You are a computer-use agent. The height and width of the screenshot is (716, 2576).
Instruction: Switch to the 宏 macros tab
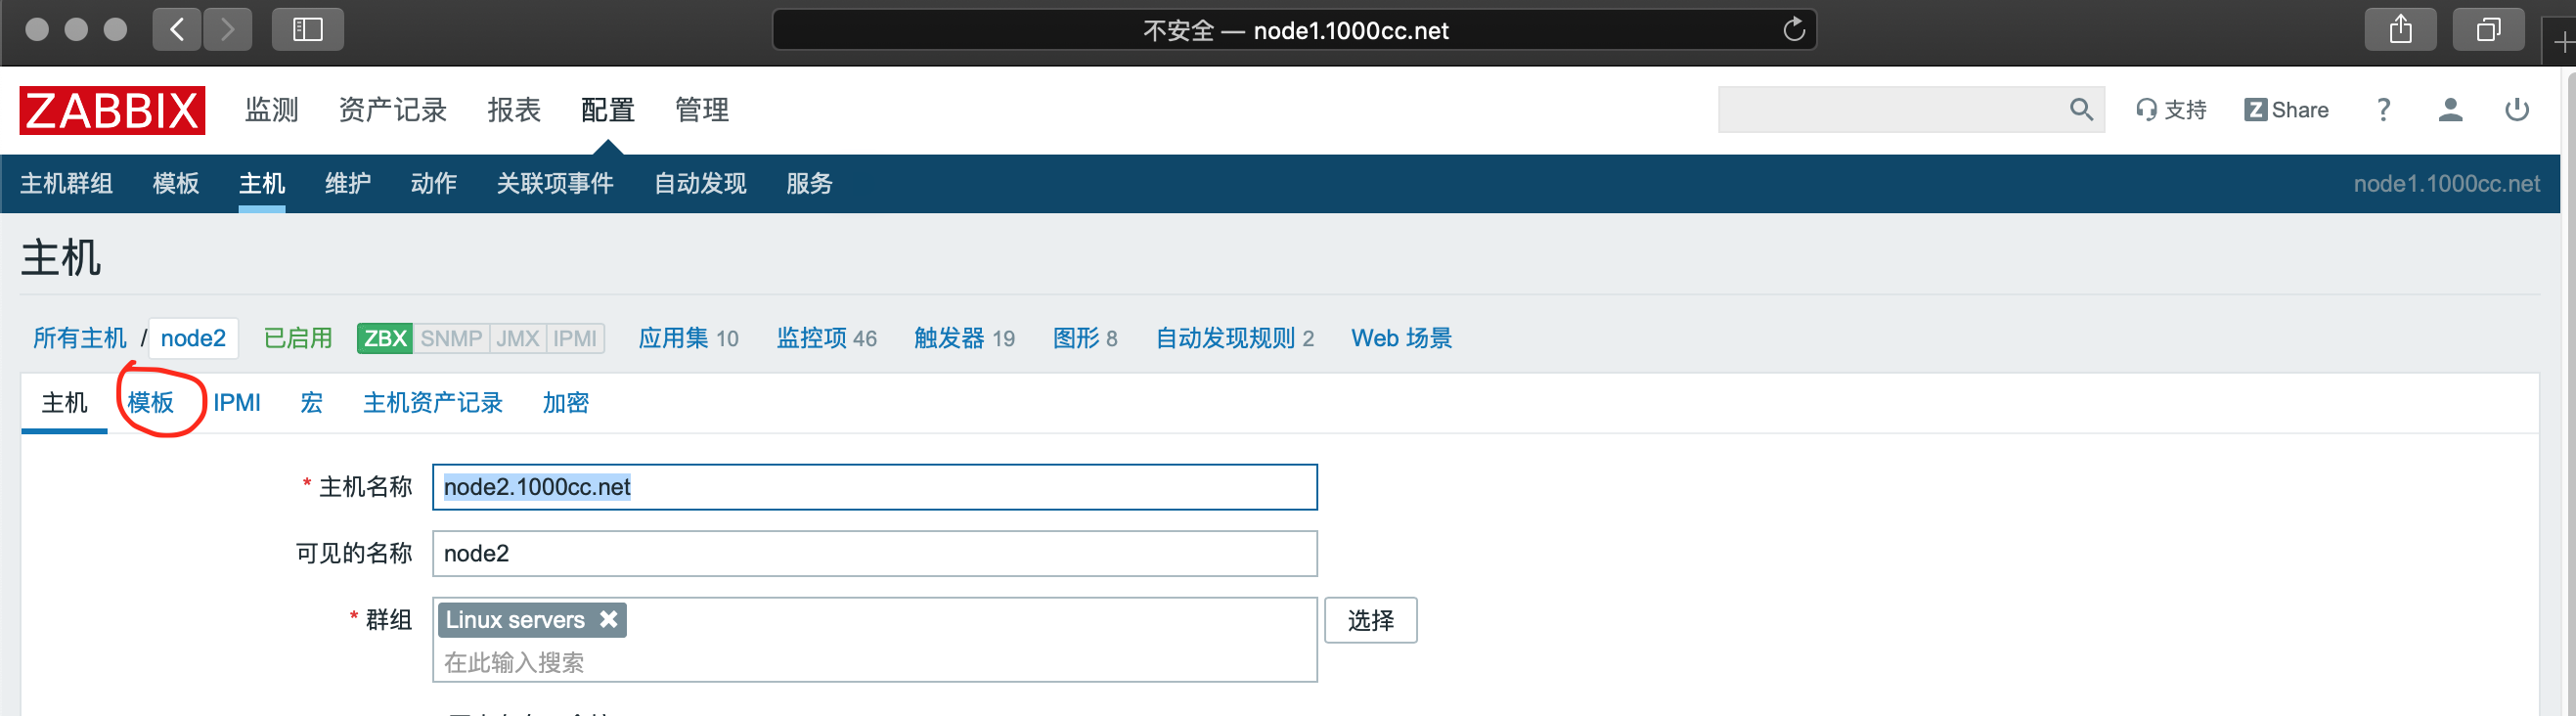coord(311,403)
